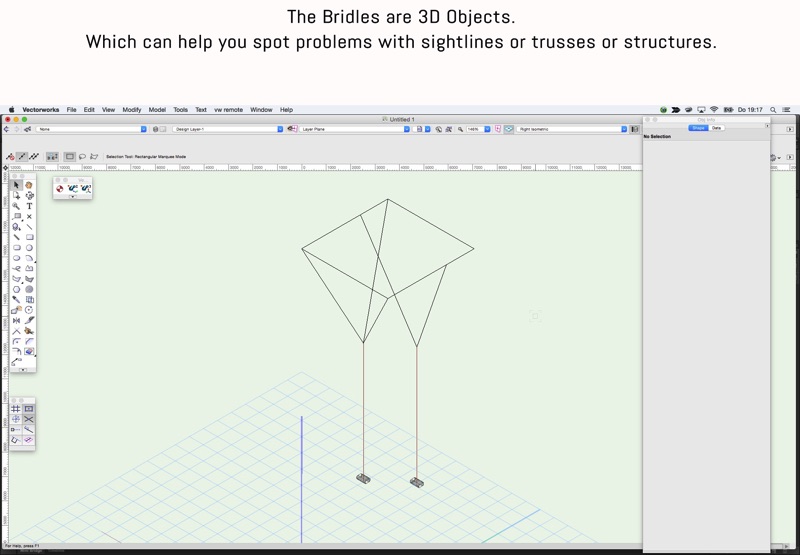Choose the Zoom magnifier tool

point(16,206)
